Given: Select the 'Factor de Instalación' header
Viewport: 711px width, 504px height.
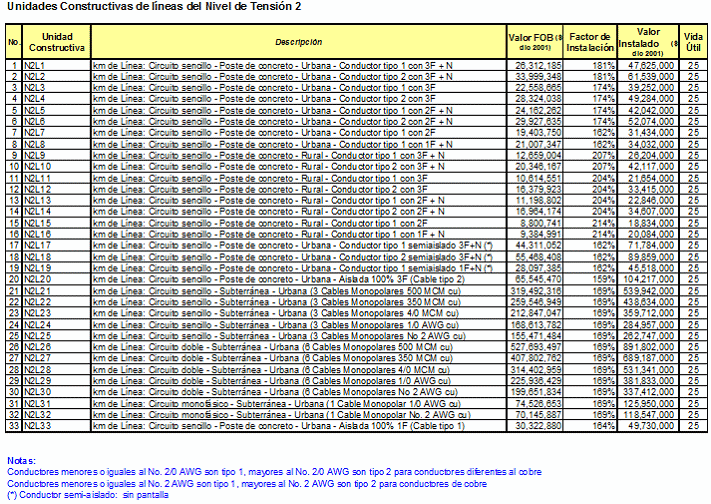Looking at the screenshot, I should pyautogui.click(x=590, y=42).
